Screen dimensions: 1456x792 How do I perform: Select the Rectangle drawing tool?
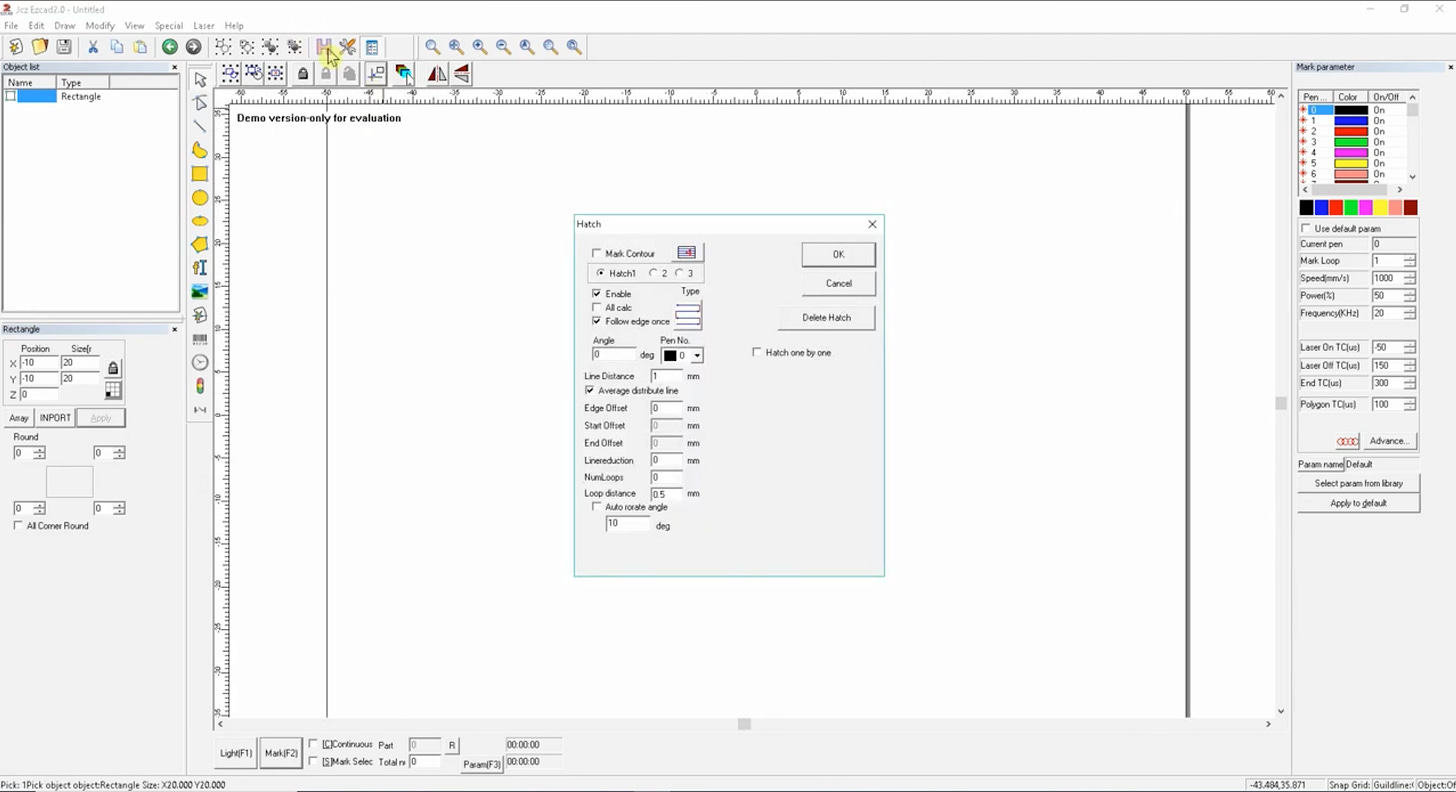point(199,174)
